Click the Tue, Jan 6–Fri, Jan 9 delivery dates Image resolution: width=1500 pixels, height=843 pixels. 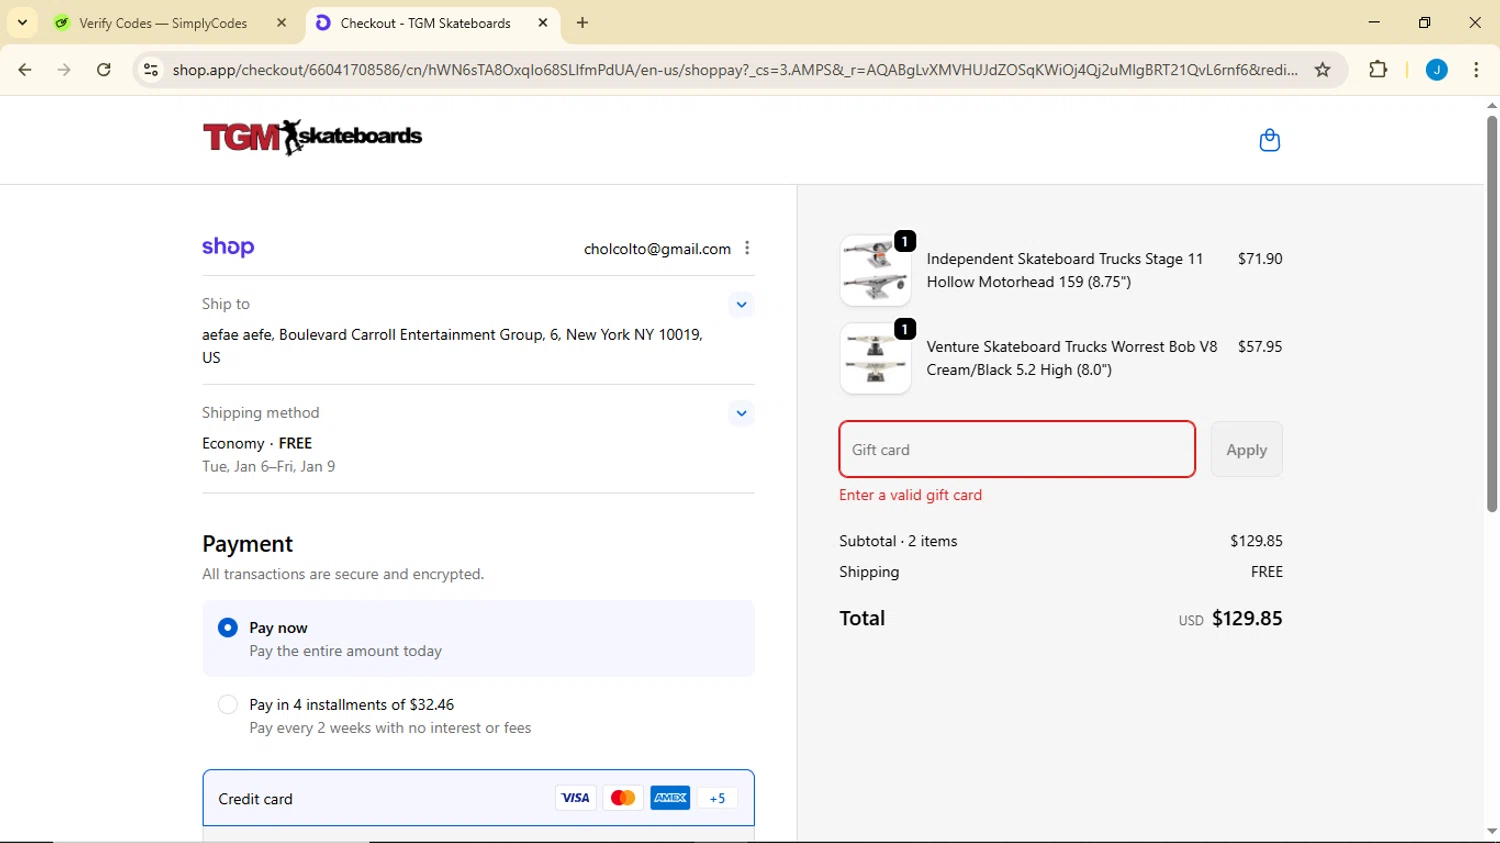click(269, 467)
